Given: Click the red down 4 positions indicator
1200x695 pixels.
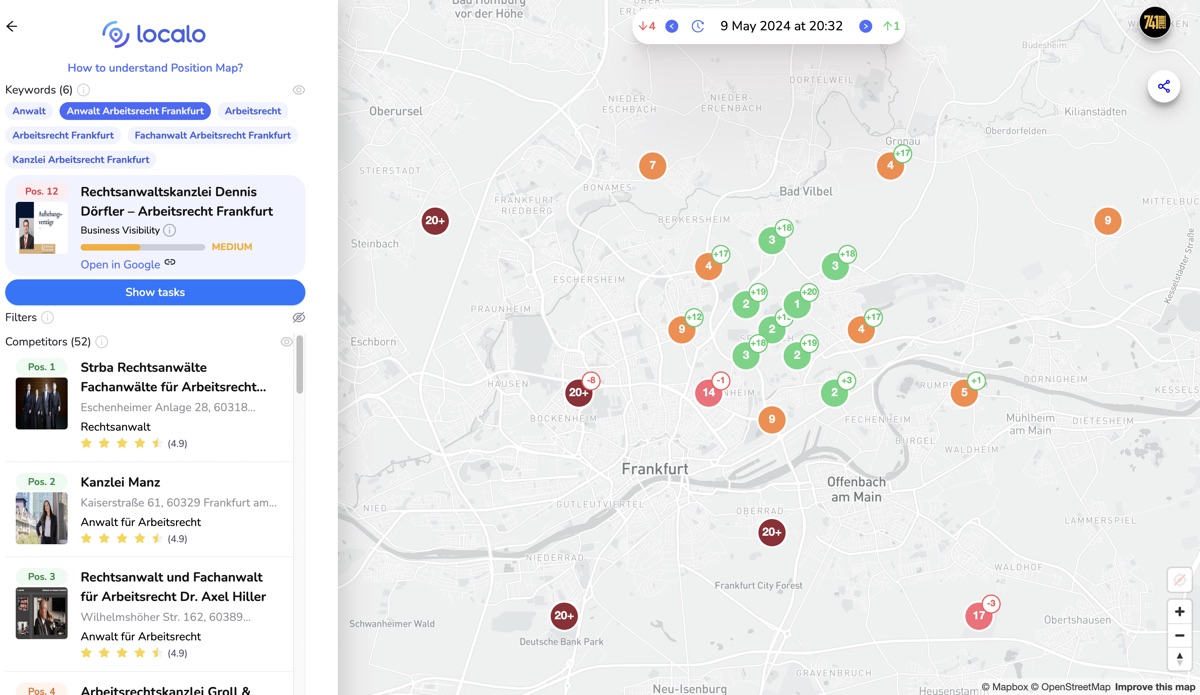Looking at the screenshot, I should click(647, 26).
